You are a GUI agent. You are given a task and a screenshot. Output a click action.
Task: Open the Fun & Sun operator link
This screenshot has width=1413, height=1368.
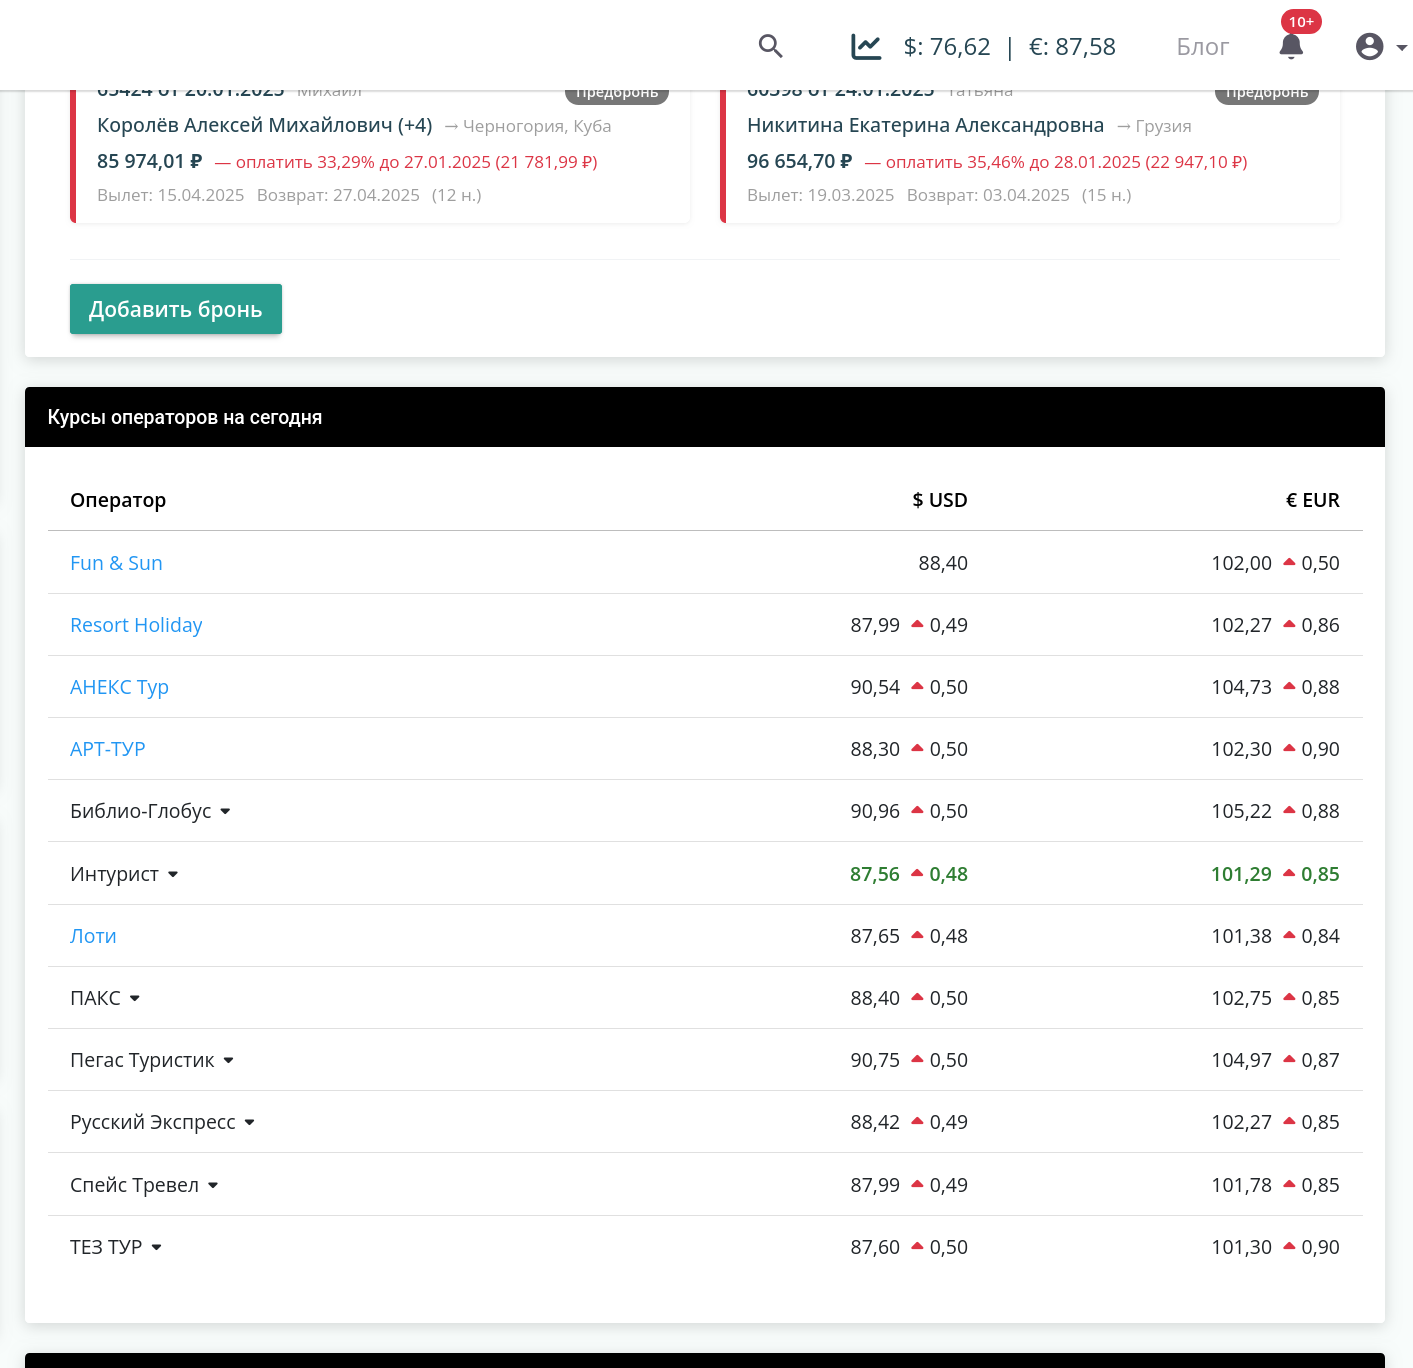point(116,563)
